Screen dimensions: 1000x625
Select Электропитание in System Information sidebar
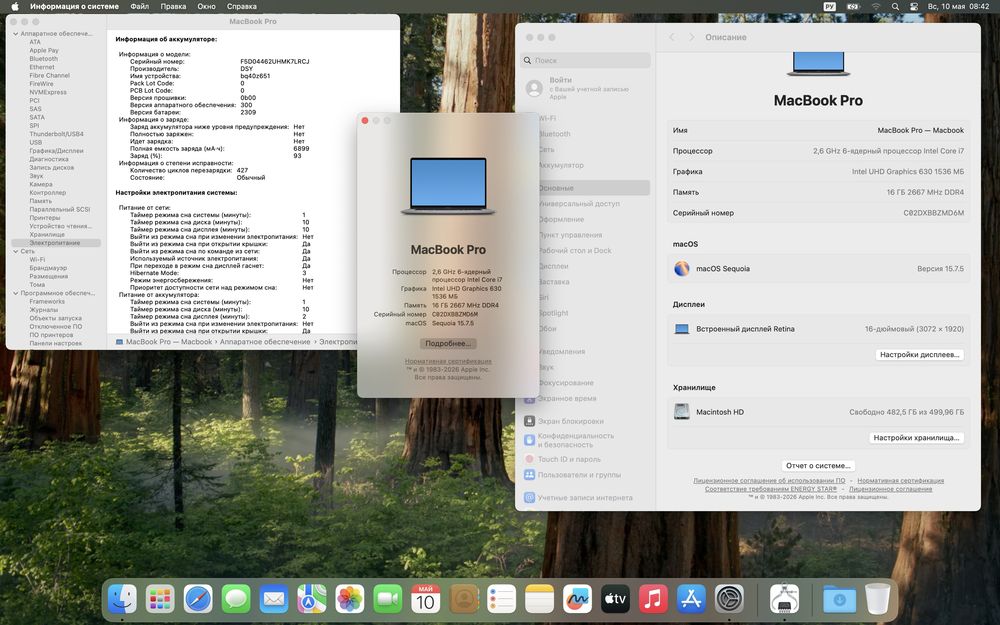coord(55,243)
